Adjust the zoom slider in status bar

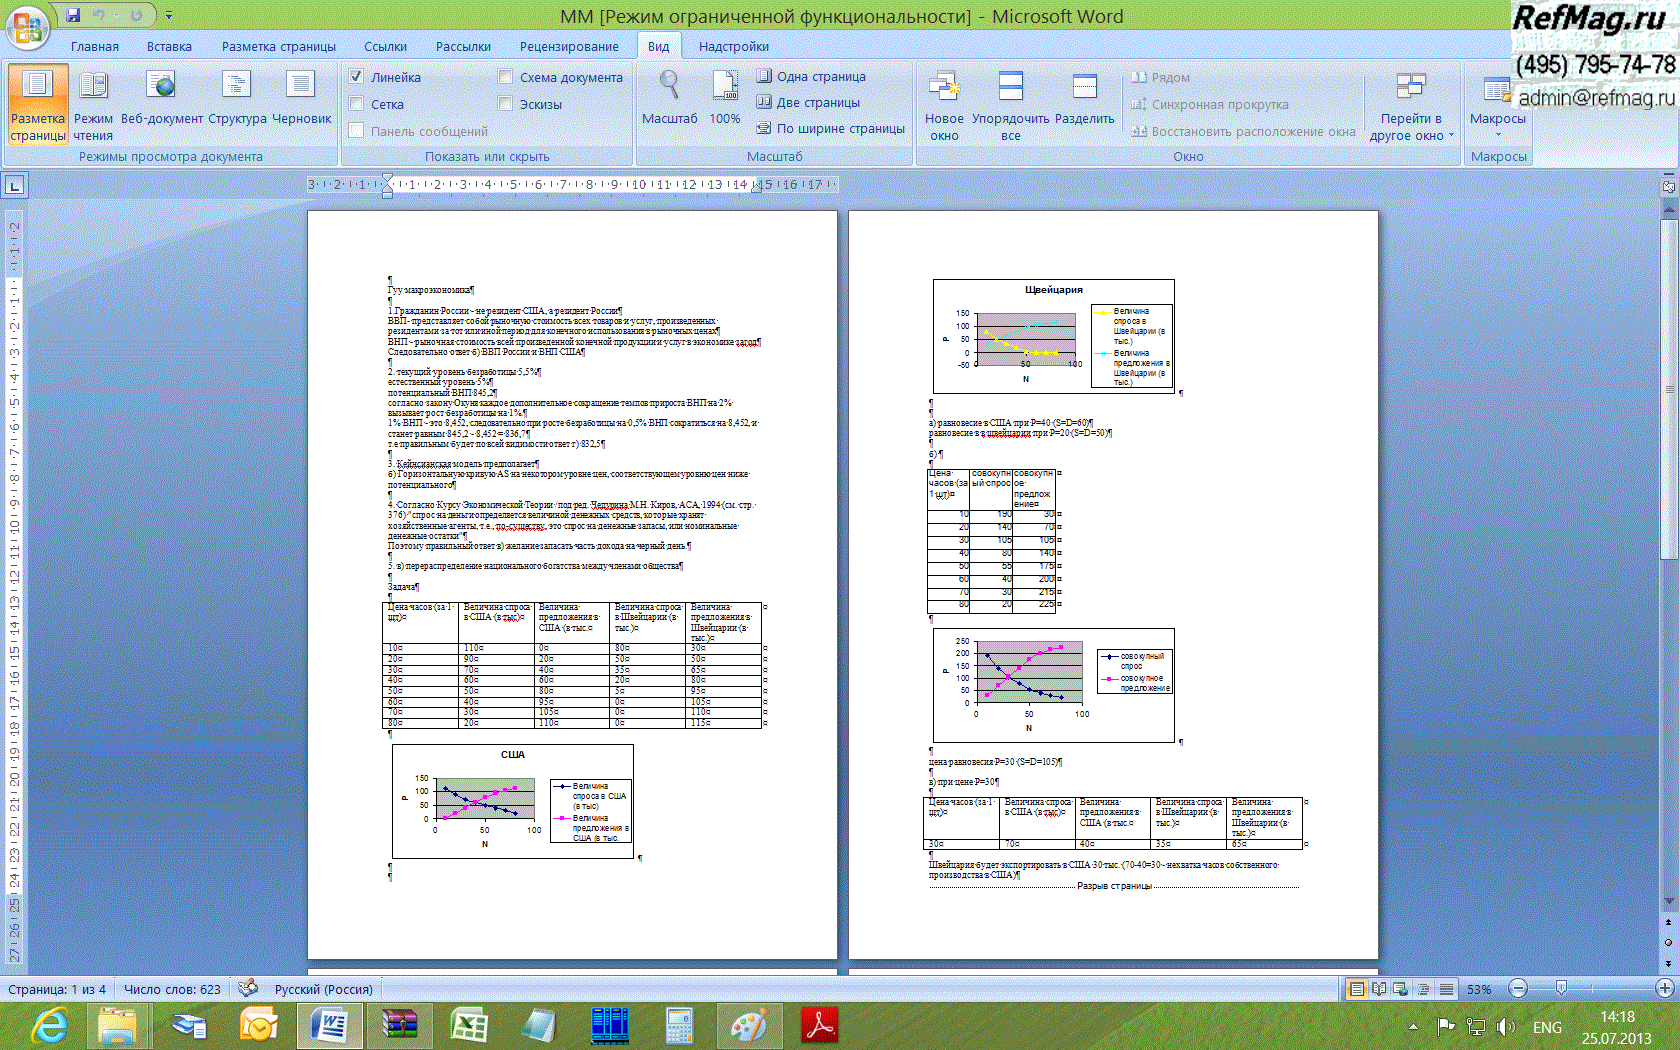1561,989
